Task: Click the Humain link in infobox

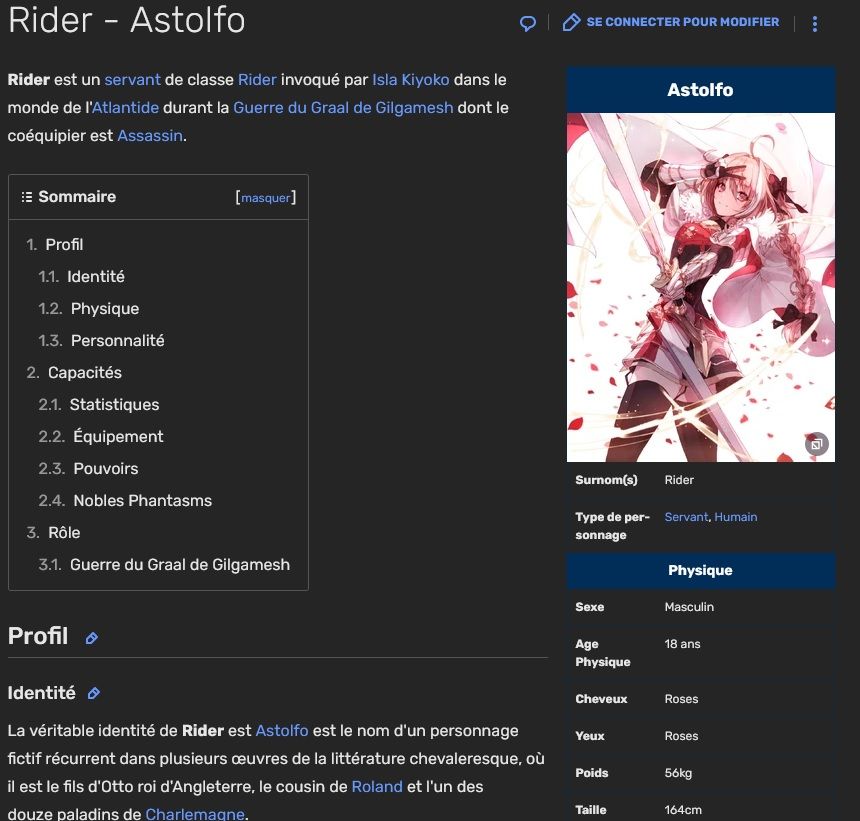Action: tap(735, 517)
